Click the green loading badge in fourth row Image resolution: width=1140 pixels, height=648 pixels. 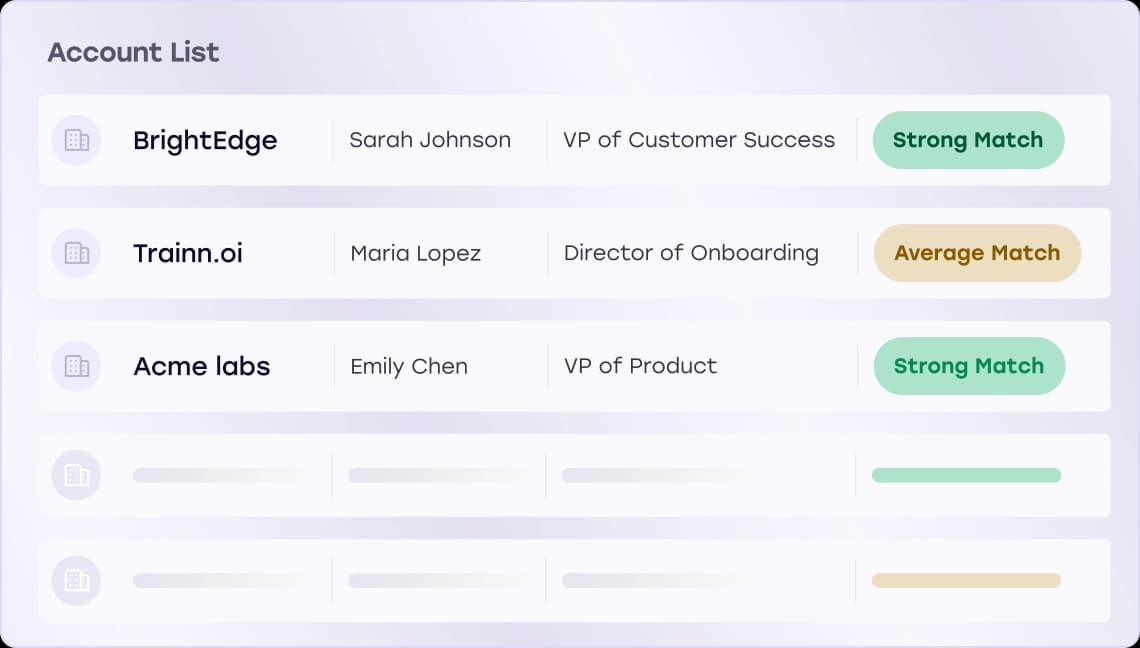tap(965, 475)
